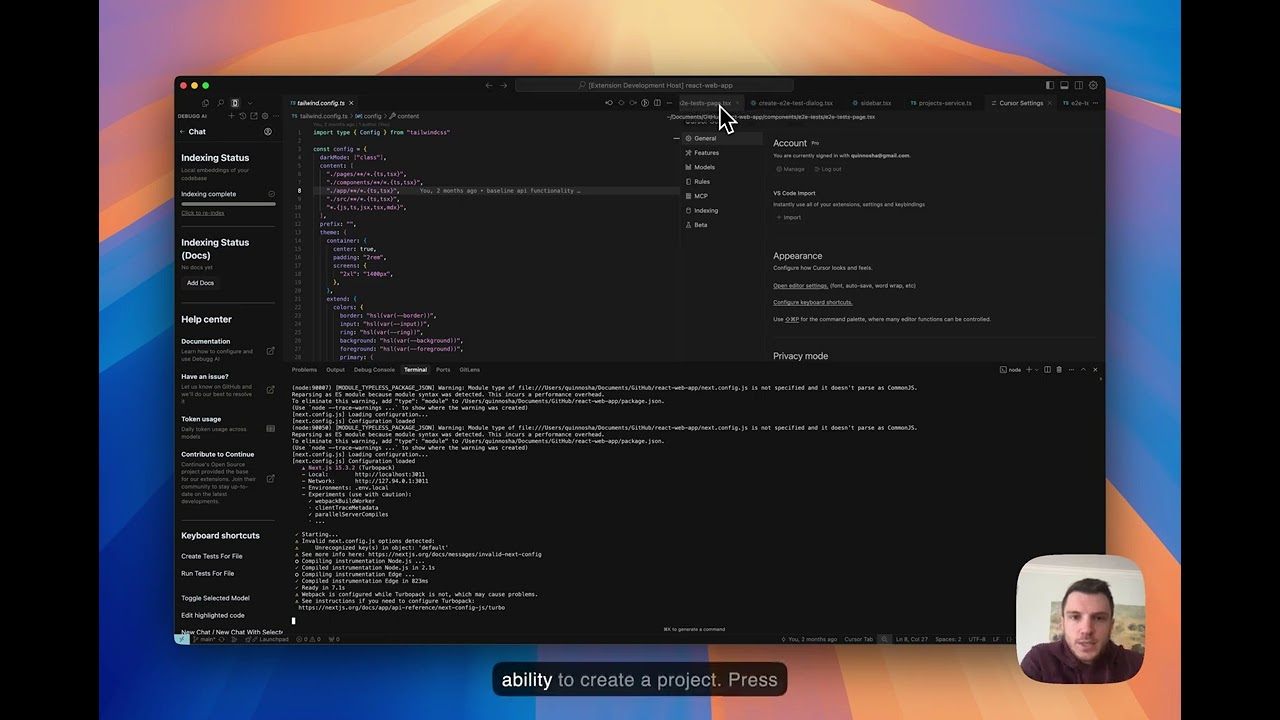The height and width of the screenshot is (720, 1280).
Task: Toggle secondary sidebar layout icon
Action: click(1078, 85)
